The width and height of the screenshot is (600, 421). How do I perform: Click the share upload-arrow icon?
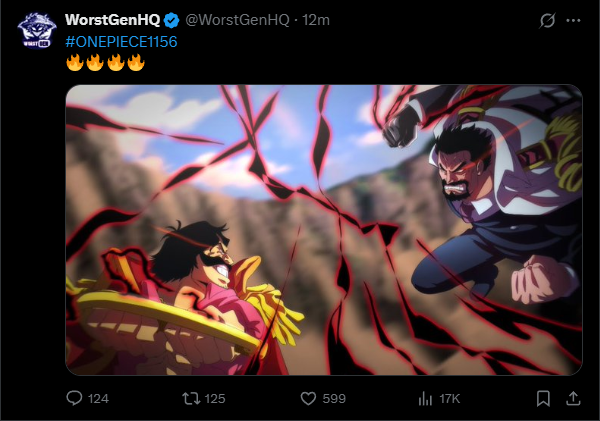click(573, 398)
